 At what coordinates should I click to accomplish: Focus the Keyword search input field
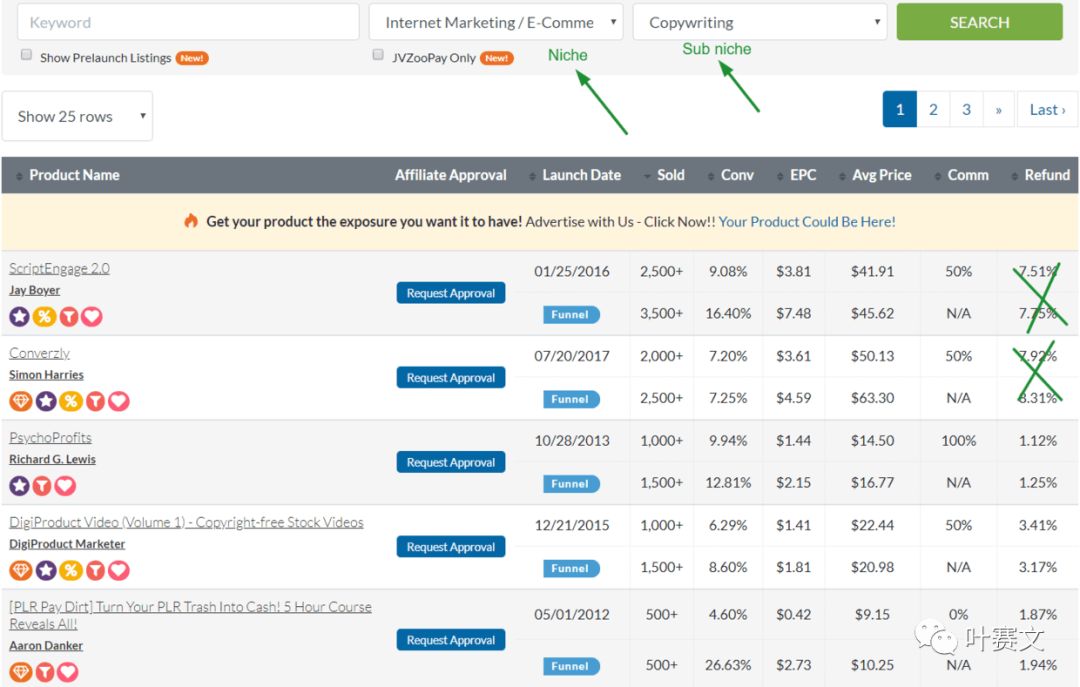point(188,22)
